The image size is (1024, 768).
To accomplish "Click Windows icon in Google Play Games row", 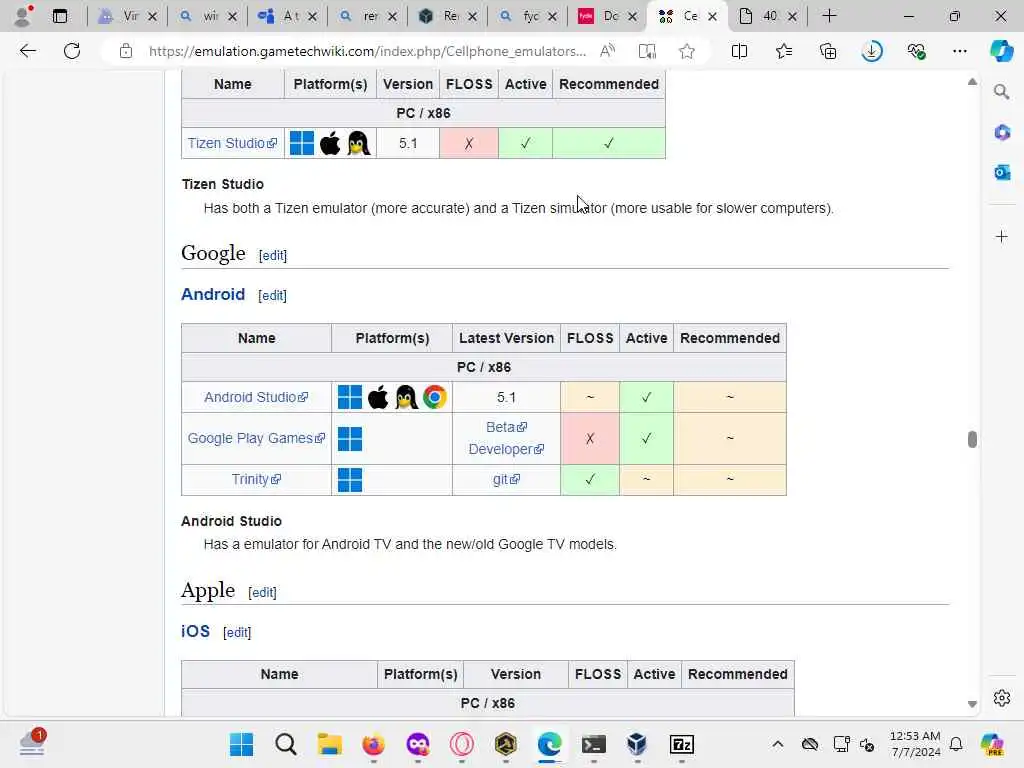I will coord(349,439).
